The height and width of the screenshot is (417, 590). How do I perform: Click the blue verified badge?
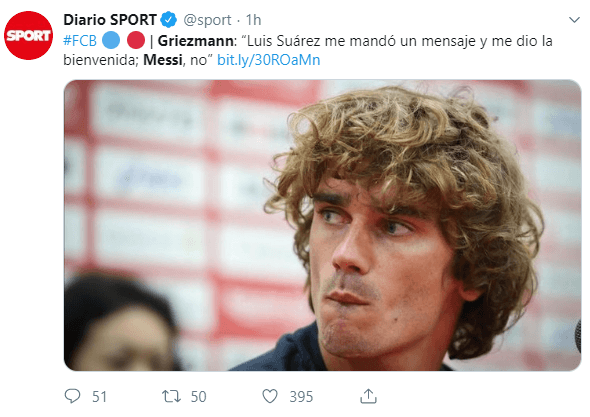tap(169, 20)
